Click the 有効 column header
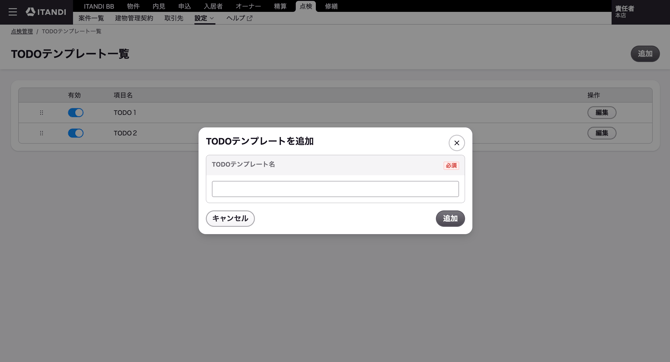 (74, 95)
